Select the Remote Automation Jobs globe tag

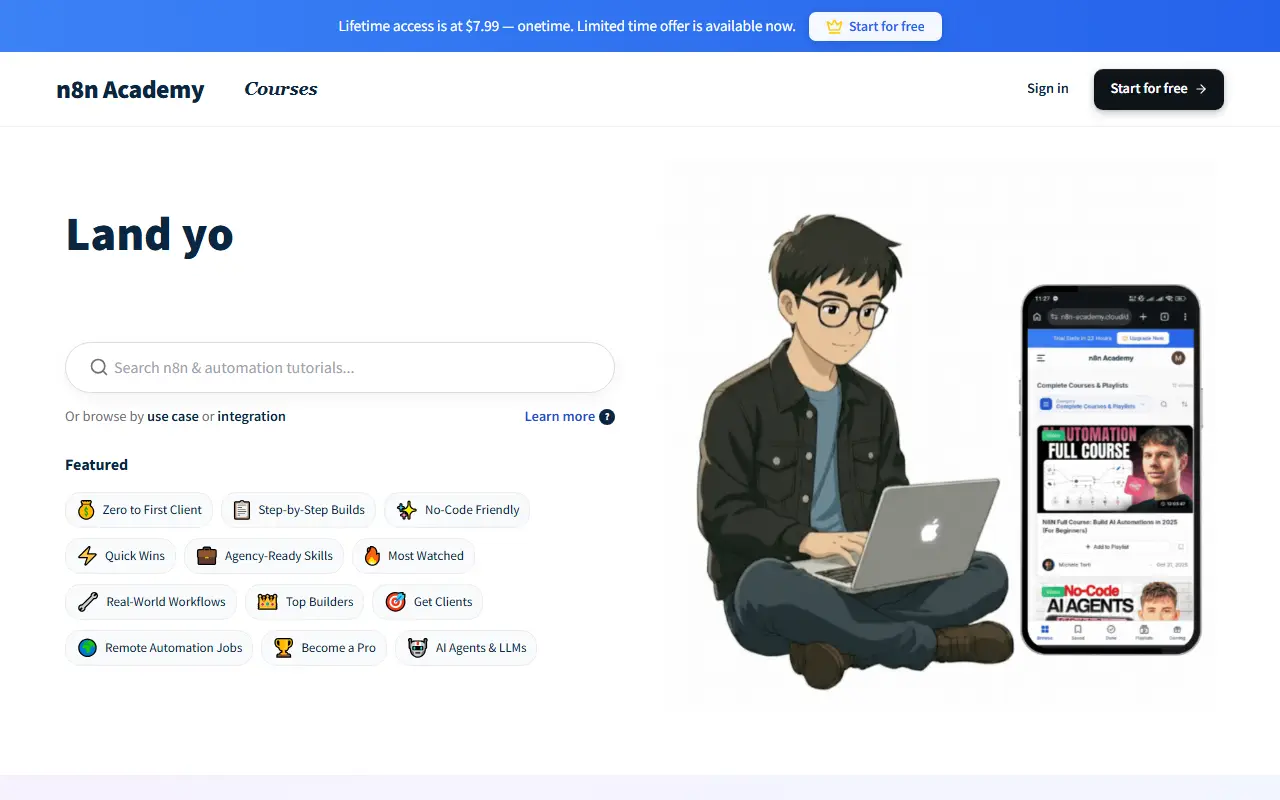[x=159, y=648]
